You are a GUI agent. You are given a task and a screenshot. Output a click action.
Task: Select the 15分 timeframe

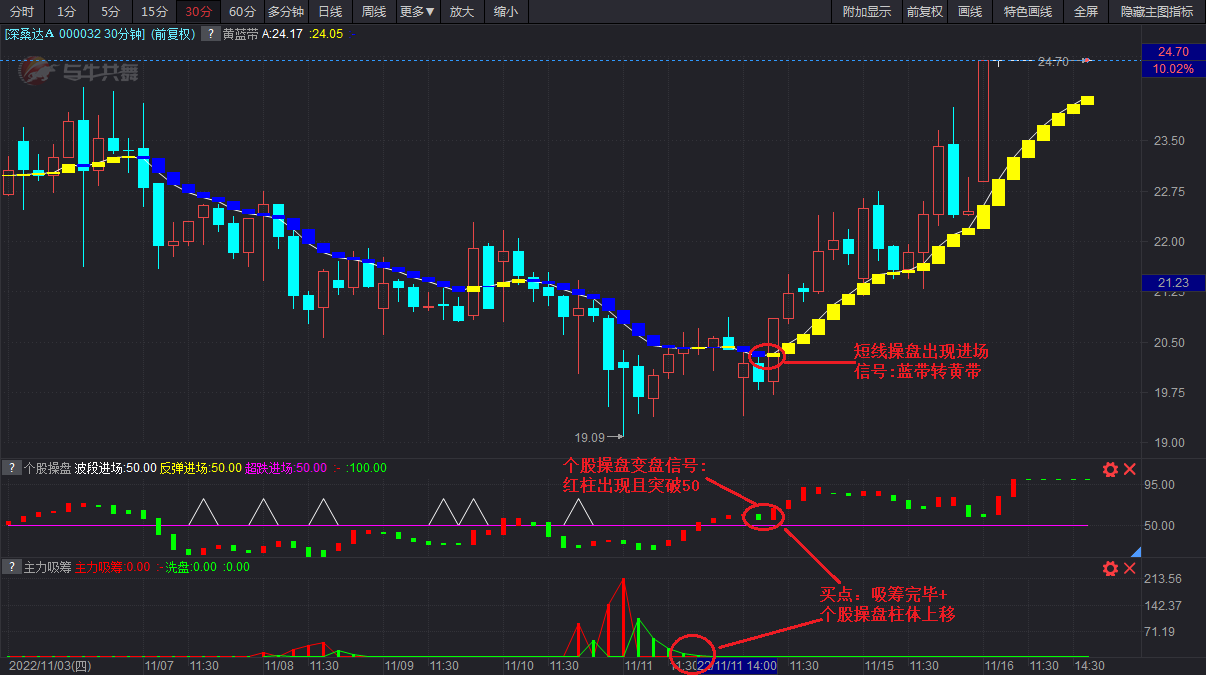(x=154, y=12)
